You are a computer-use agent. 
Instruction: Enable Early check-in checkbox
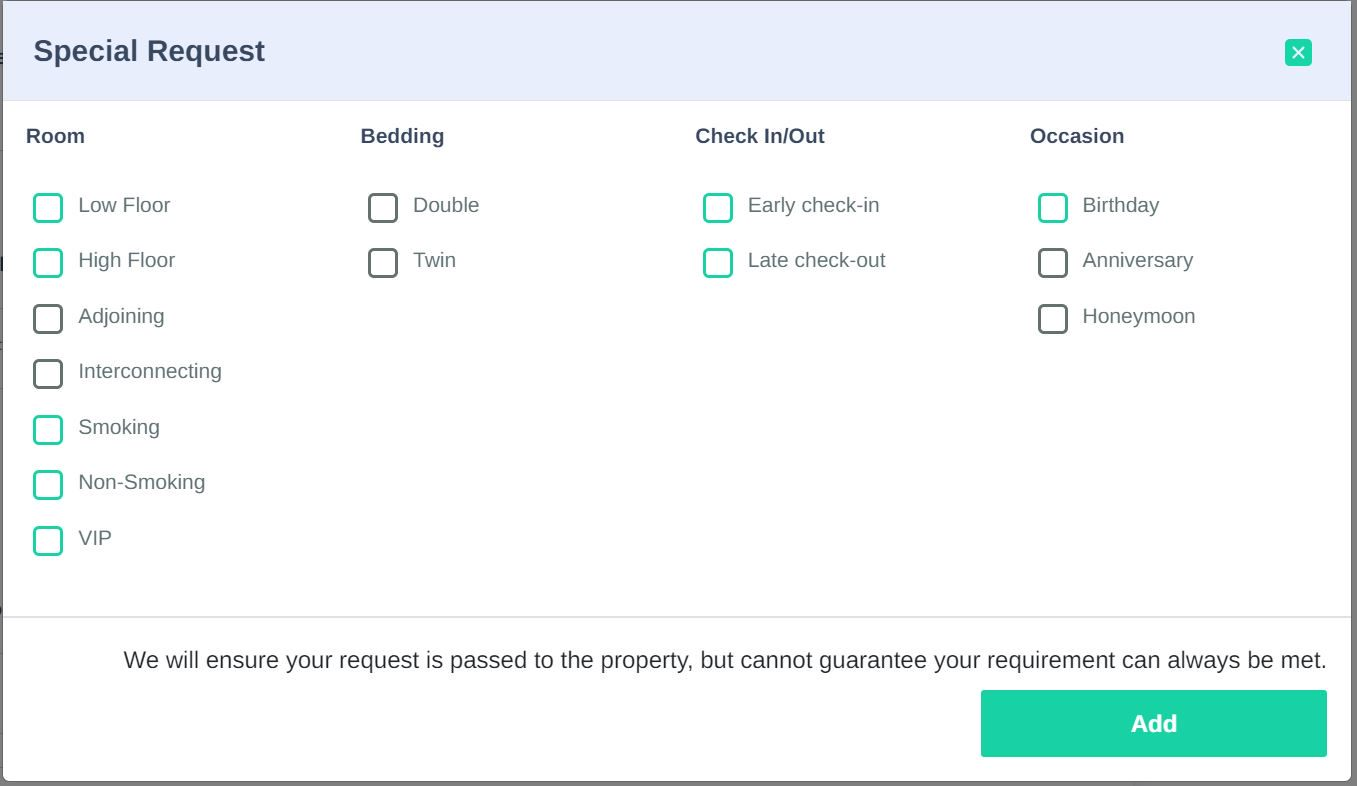[x=718, y=208]
